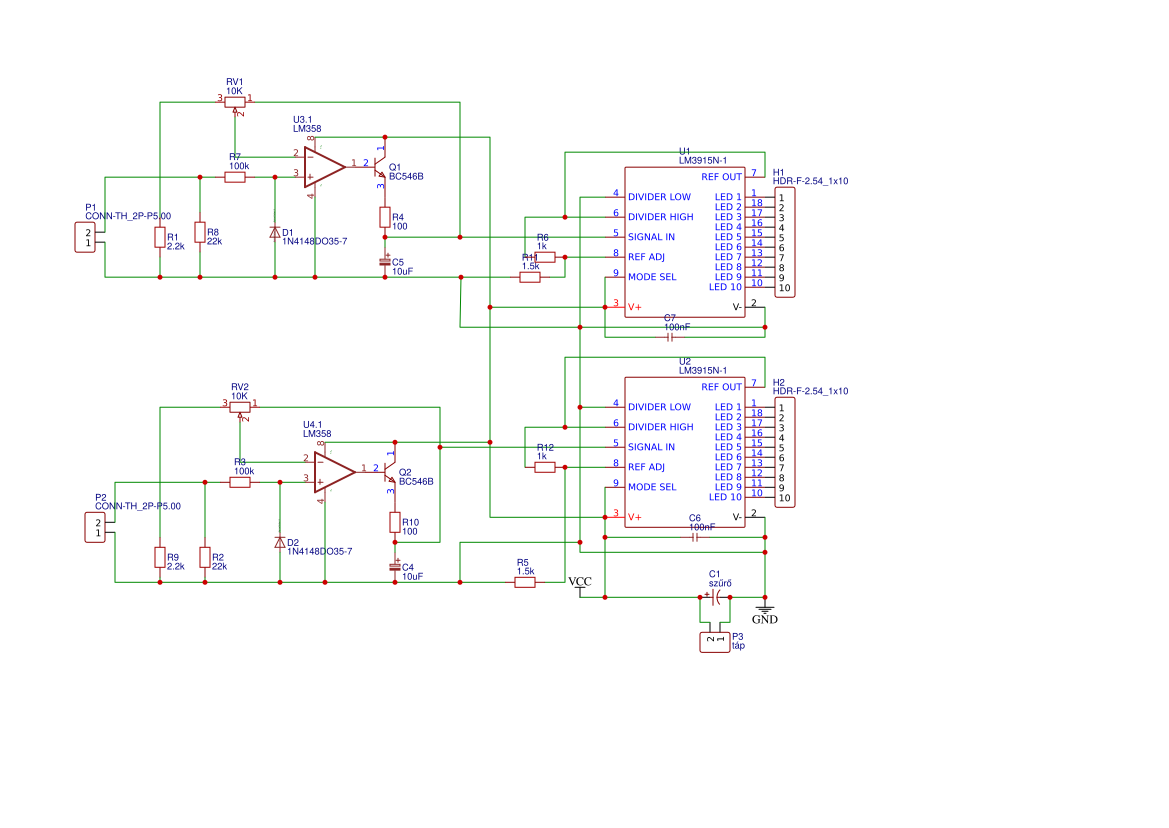Click the P2 two-pin connector

pos(95,528)
